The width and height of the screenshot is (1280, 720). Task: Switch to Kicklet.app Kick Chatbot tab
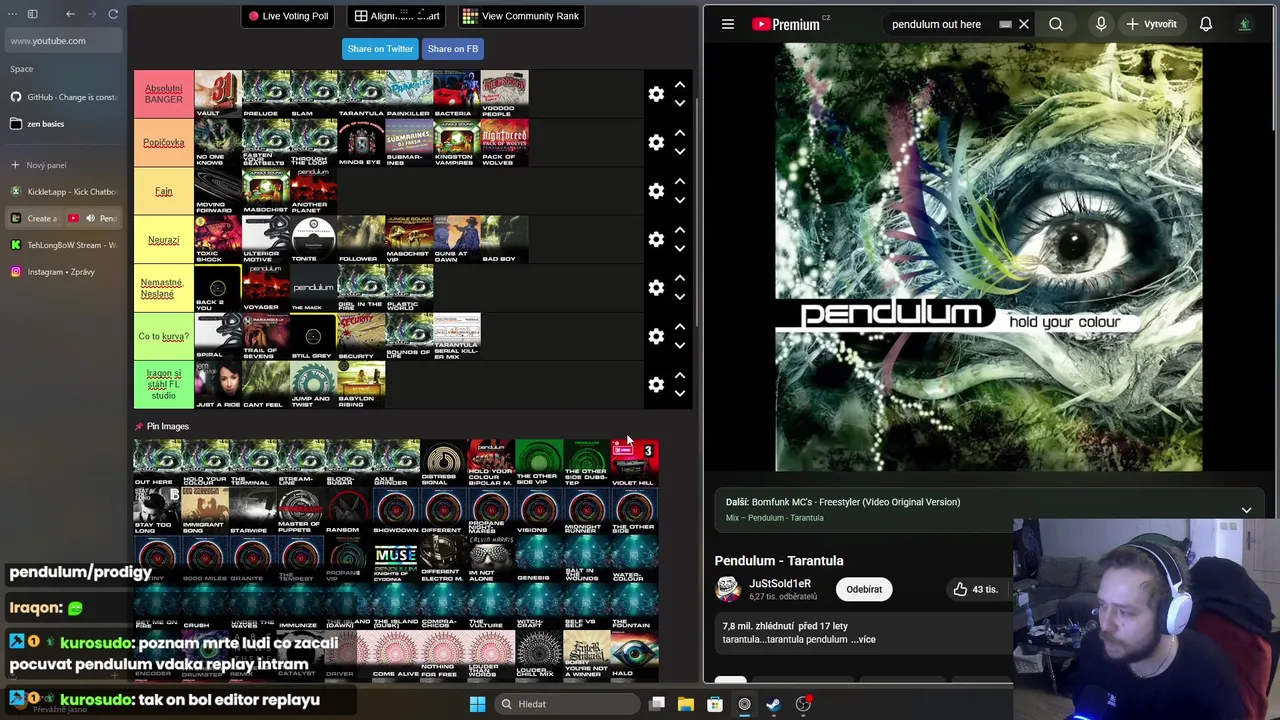pos(63,191)
